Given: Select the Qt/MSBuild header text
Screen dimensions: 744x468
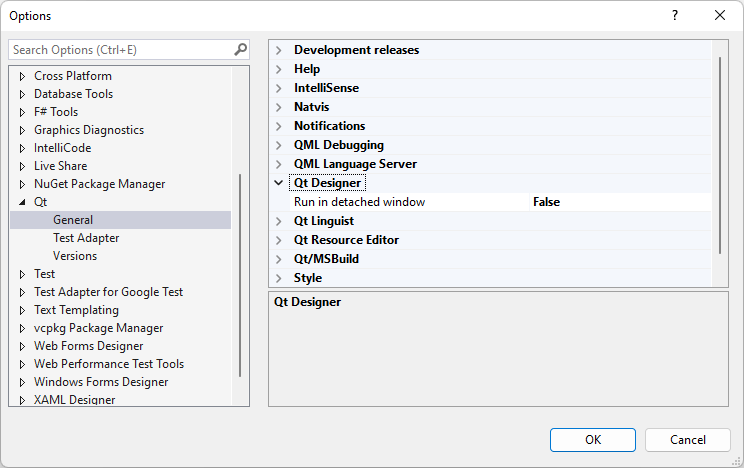Looking at the screenshot, I should [326, 259].
